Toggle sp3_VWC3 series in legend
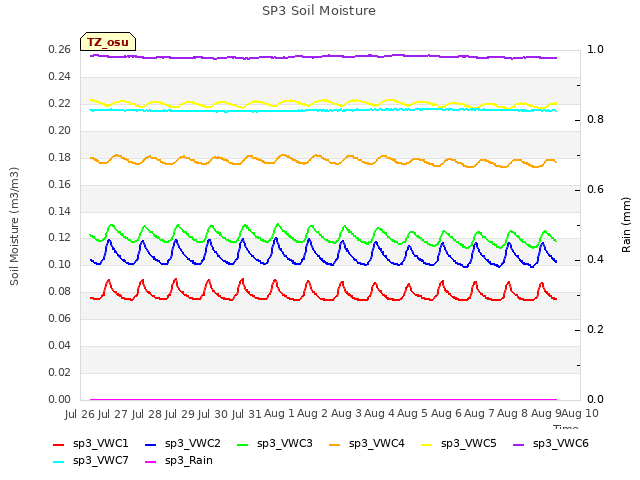The image size is (640, 480). (275, 444)
